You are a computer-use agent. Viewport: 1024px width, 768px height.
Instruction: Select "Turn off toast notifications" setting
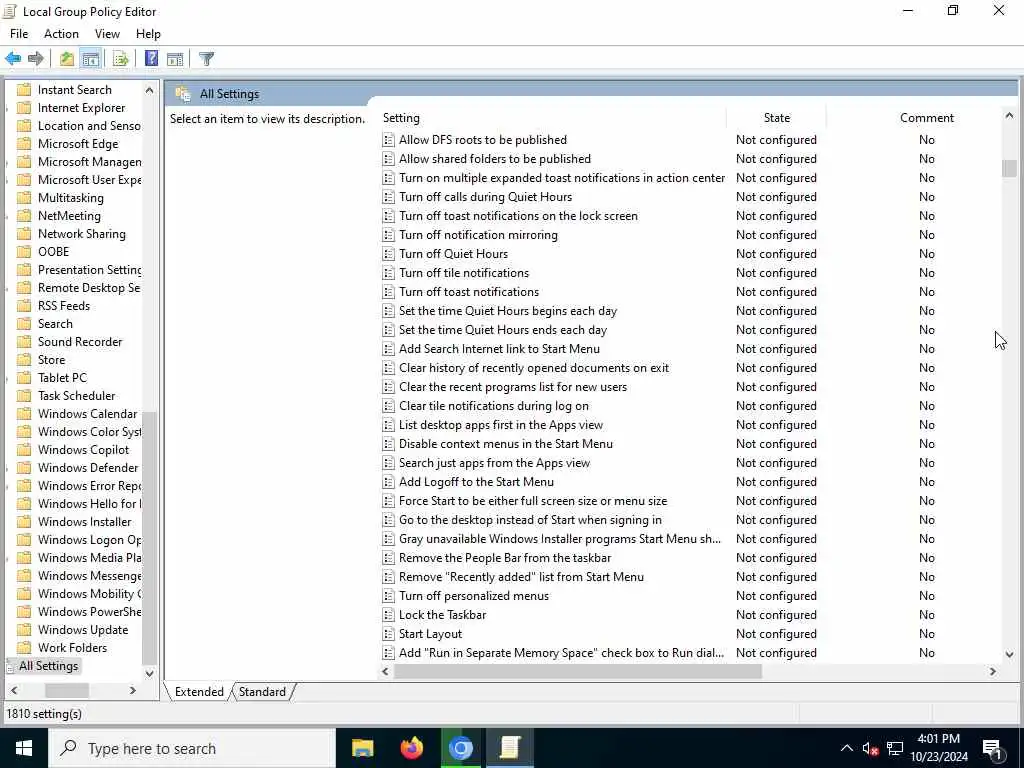[469, 292]
